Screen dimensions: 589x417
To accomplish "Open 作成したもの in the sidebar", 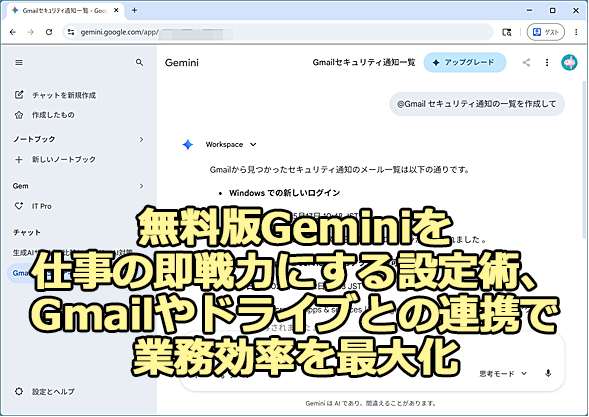I will click(44, 115).
